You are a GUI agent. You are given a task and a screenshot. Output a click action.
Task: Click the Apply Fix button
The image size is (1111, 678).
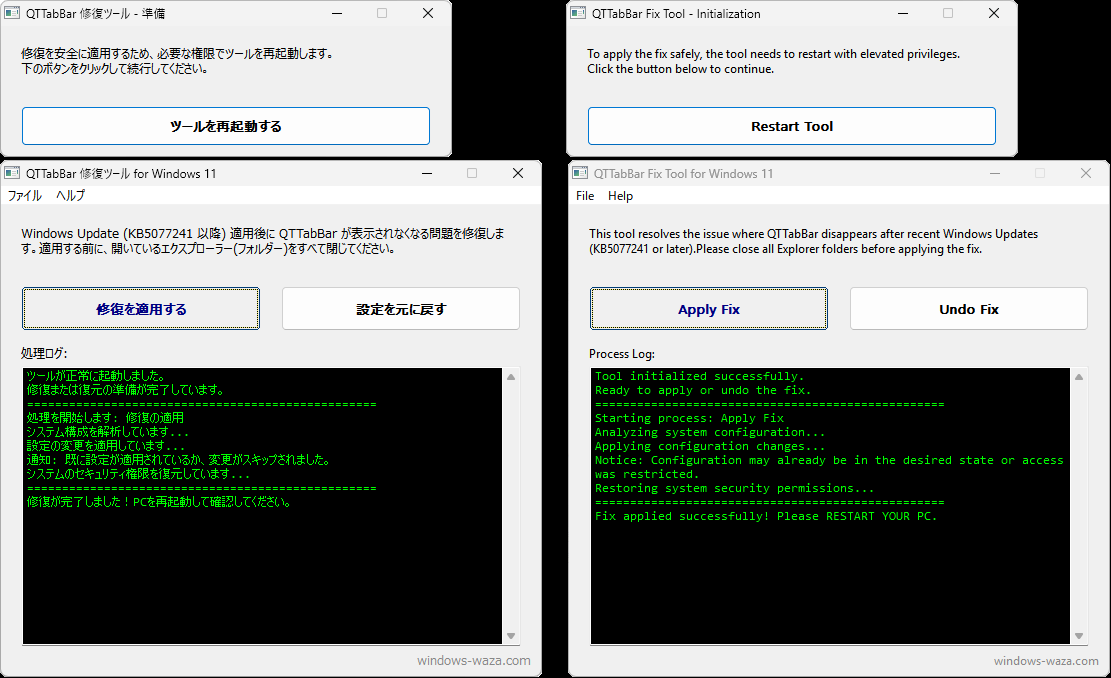[709, 309]
